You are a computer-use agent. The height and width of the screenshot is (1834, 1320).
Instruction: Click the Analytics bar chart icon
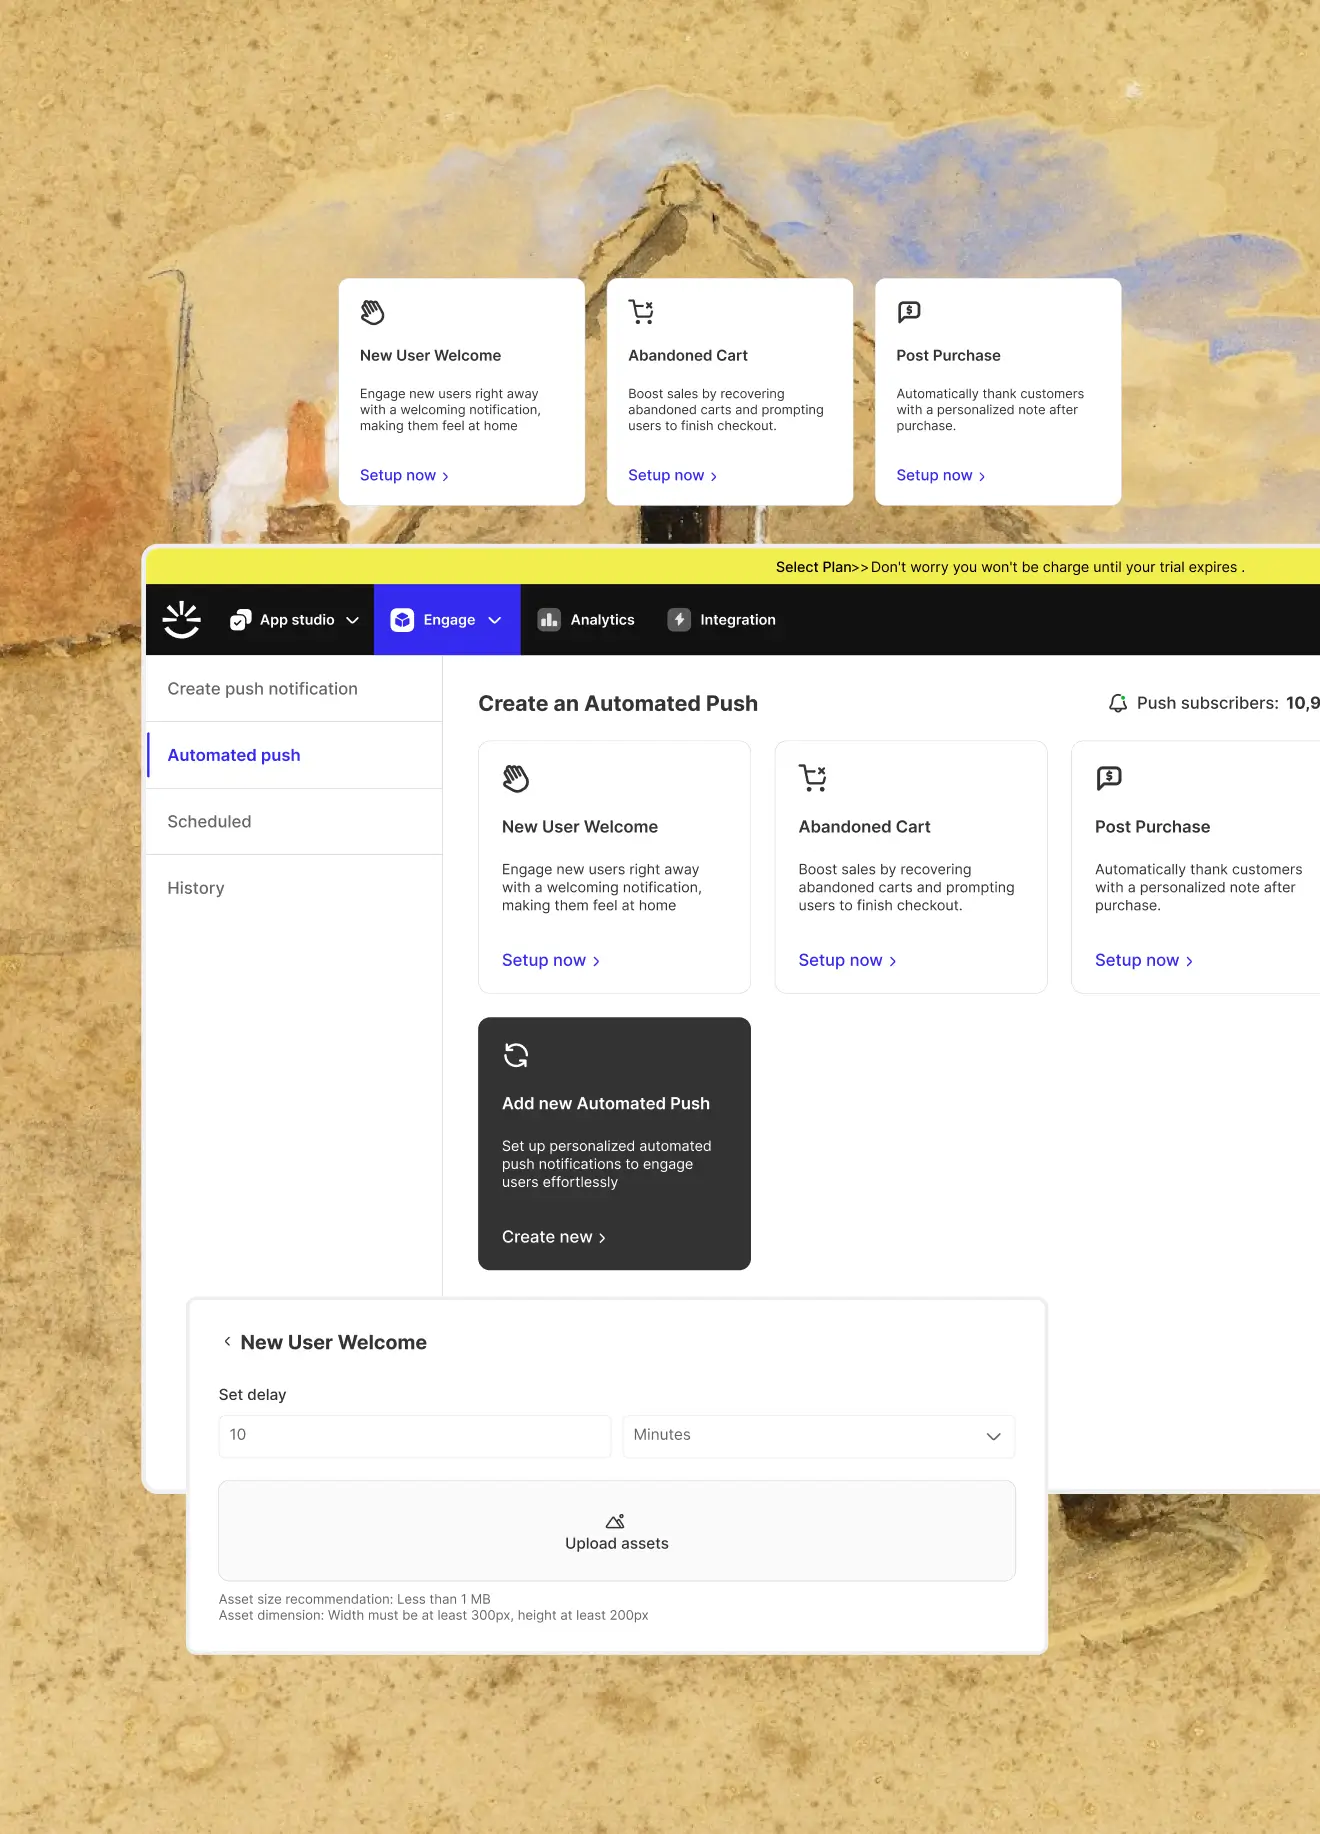[x=549, y=620]
